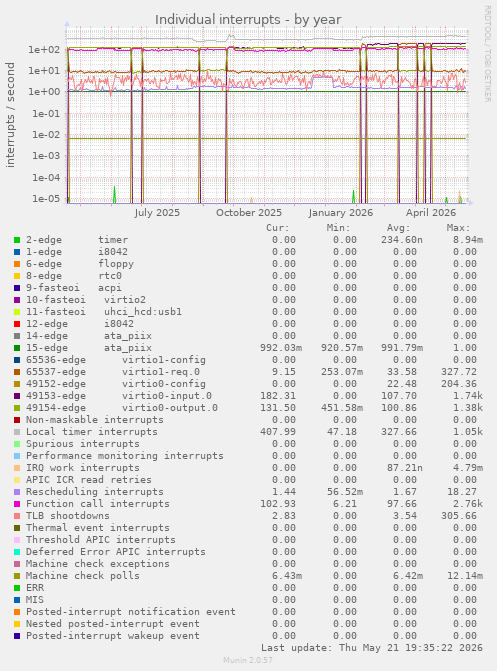Click the 'Avg:' column header
Viewport: 497px width, 671px height.
tap(398, 228)
